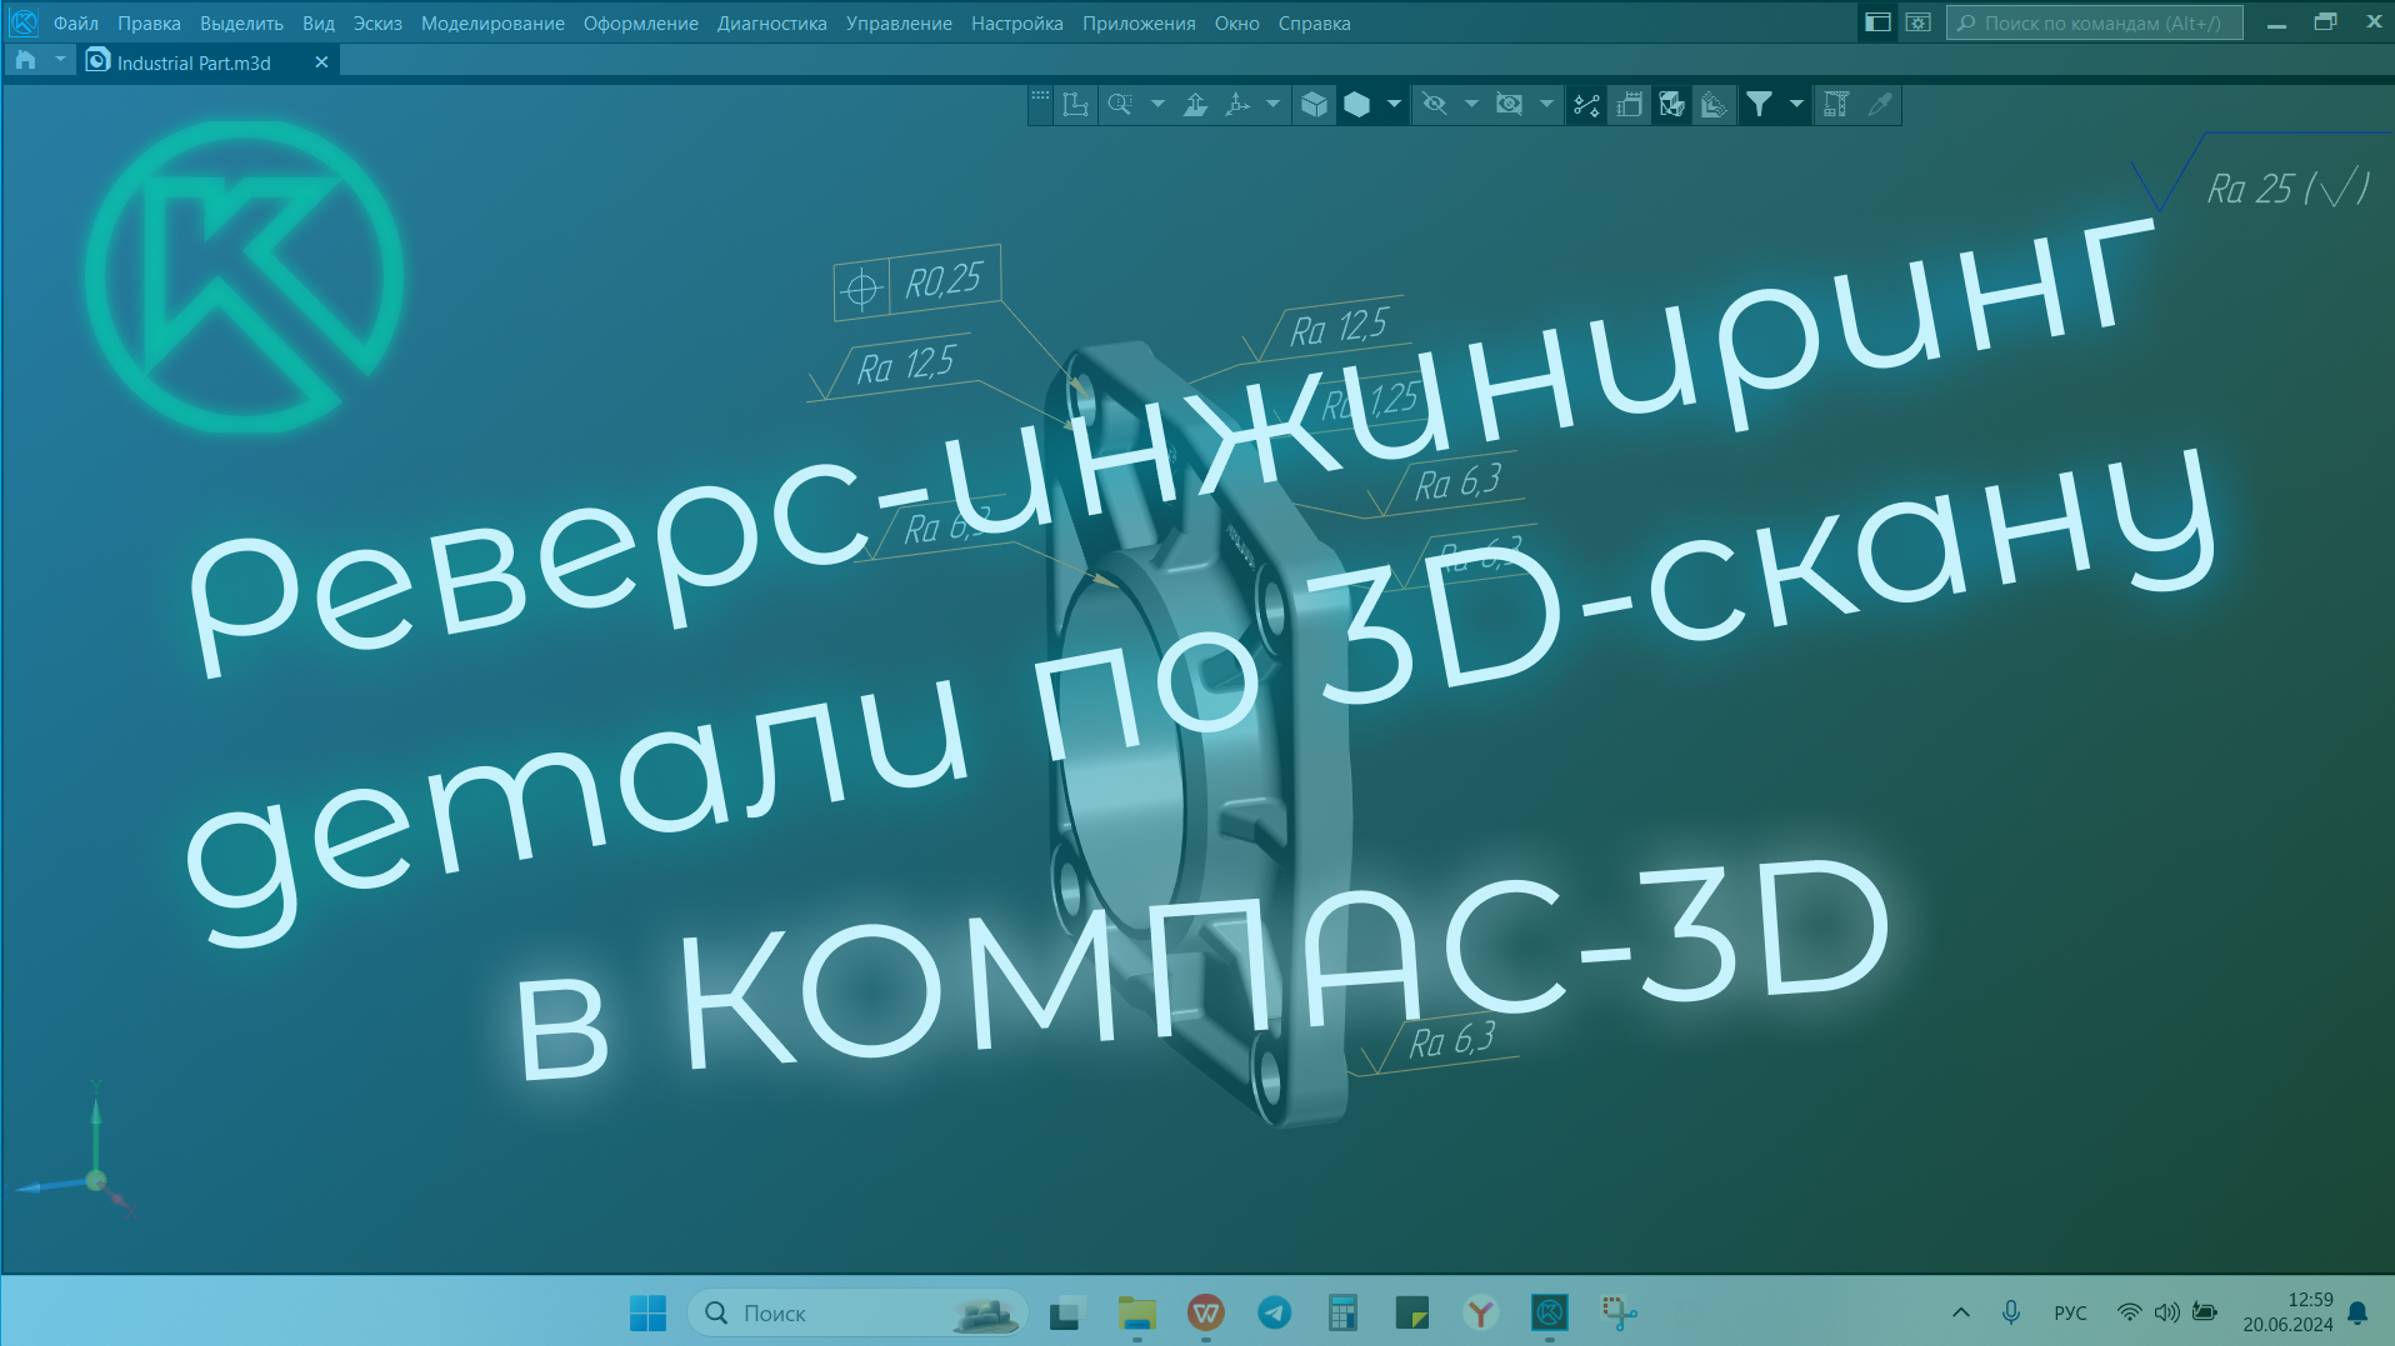Click the eyedropper copy-properties icon
This screenshot has width=2395, height=1346.
1879,104
